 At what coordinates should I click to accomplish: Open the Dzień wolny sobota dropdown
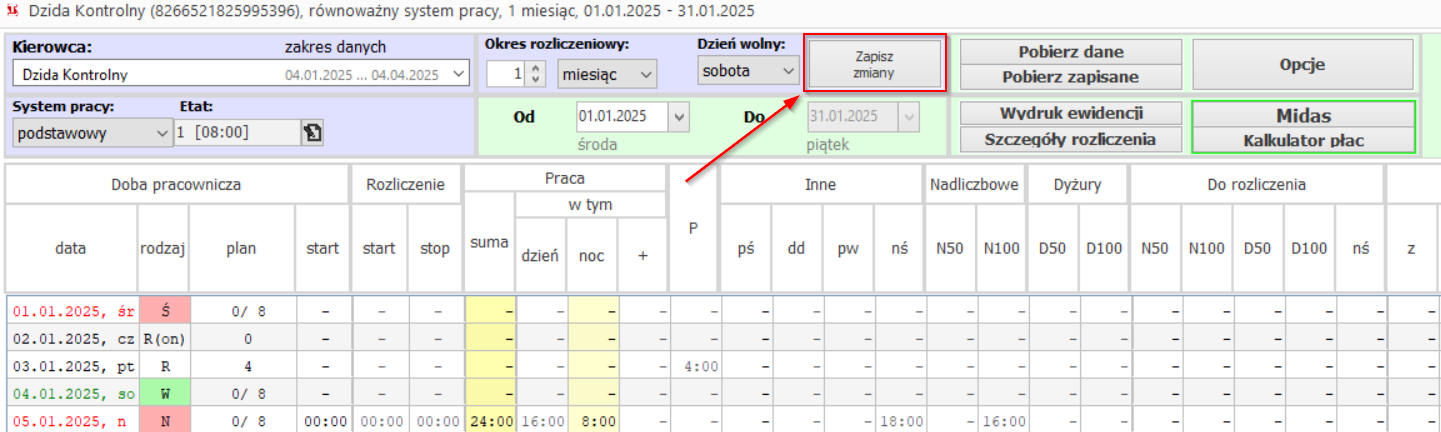point(748,71)
